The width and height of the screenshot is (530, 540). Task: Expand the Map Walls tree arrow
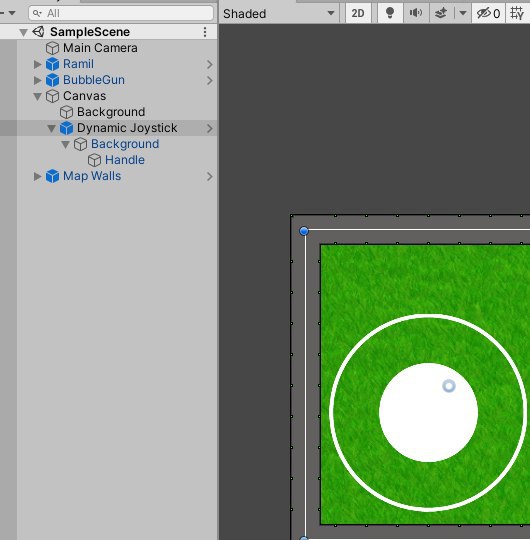(37, 176)
